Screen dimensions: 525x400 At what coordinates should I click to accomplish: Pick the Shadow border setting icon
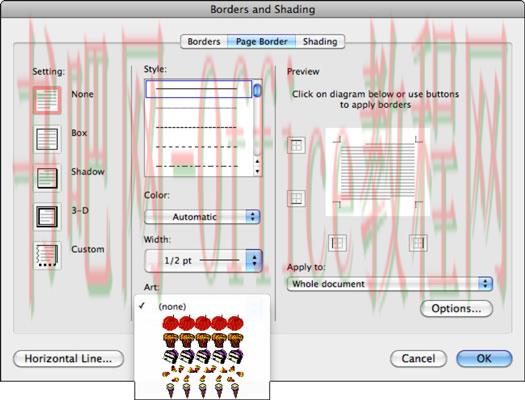tap(47, 178)
